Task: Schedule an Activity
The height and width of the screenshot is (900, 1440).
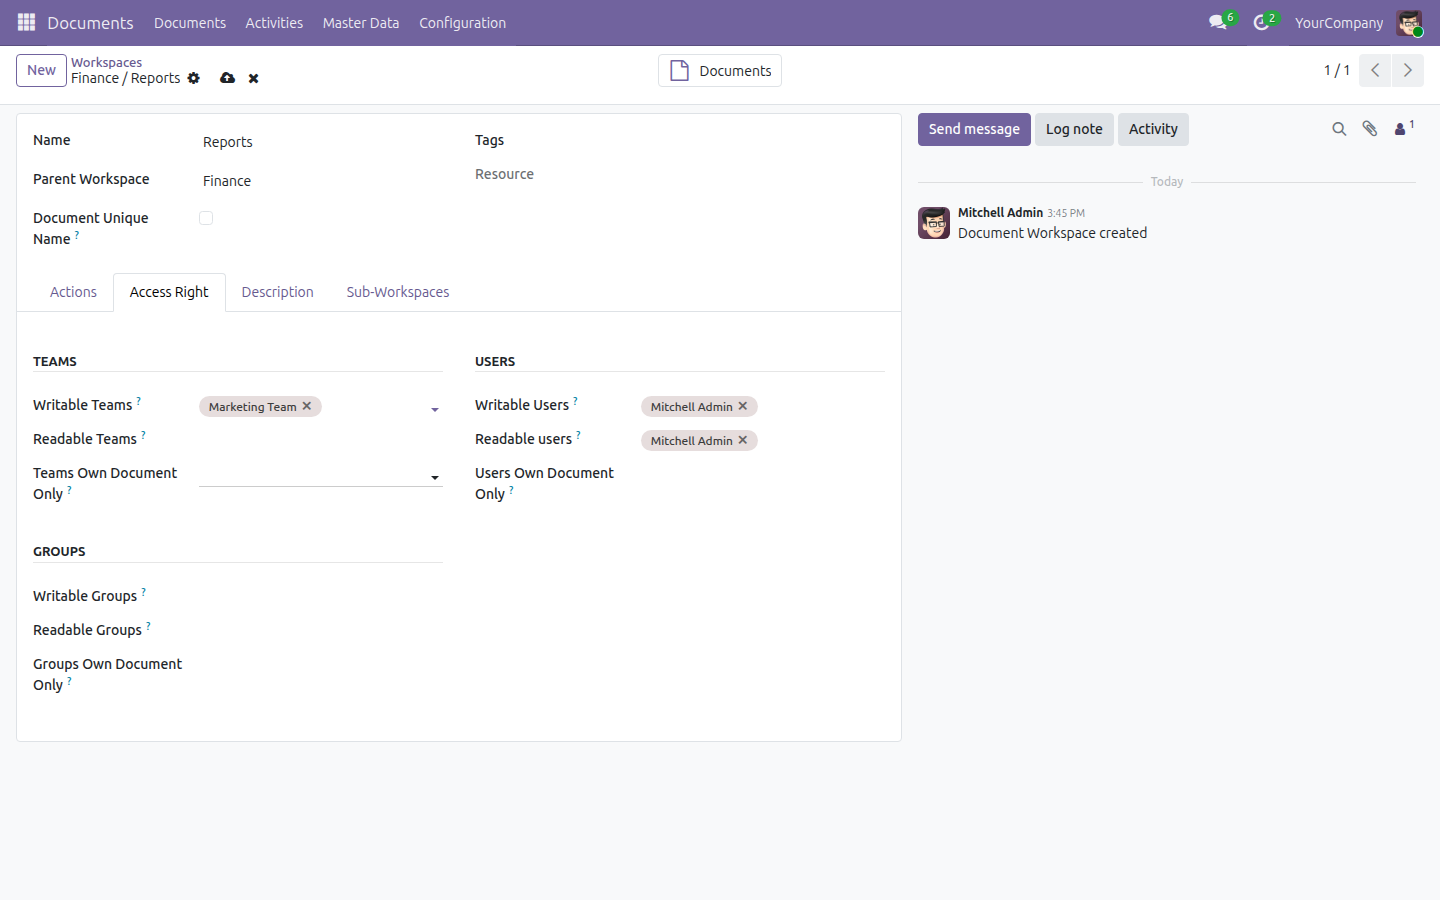Action: coord(1153,129)
